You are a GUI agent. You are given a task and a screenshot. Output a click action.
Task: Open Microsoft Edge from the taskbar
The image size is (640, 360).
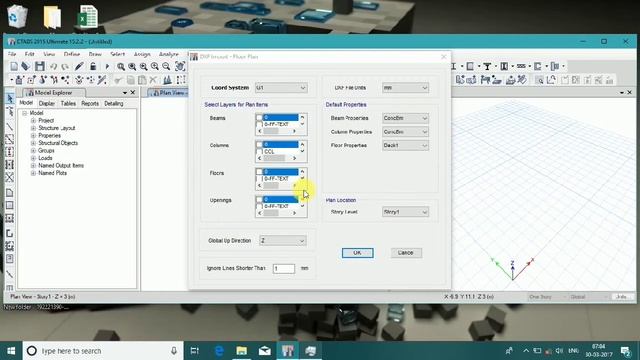219,351
